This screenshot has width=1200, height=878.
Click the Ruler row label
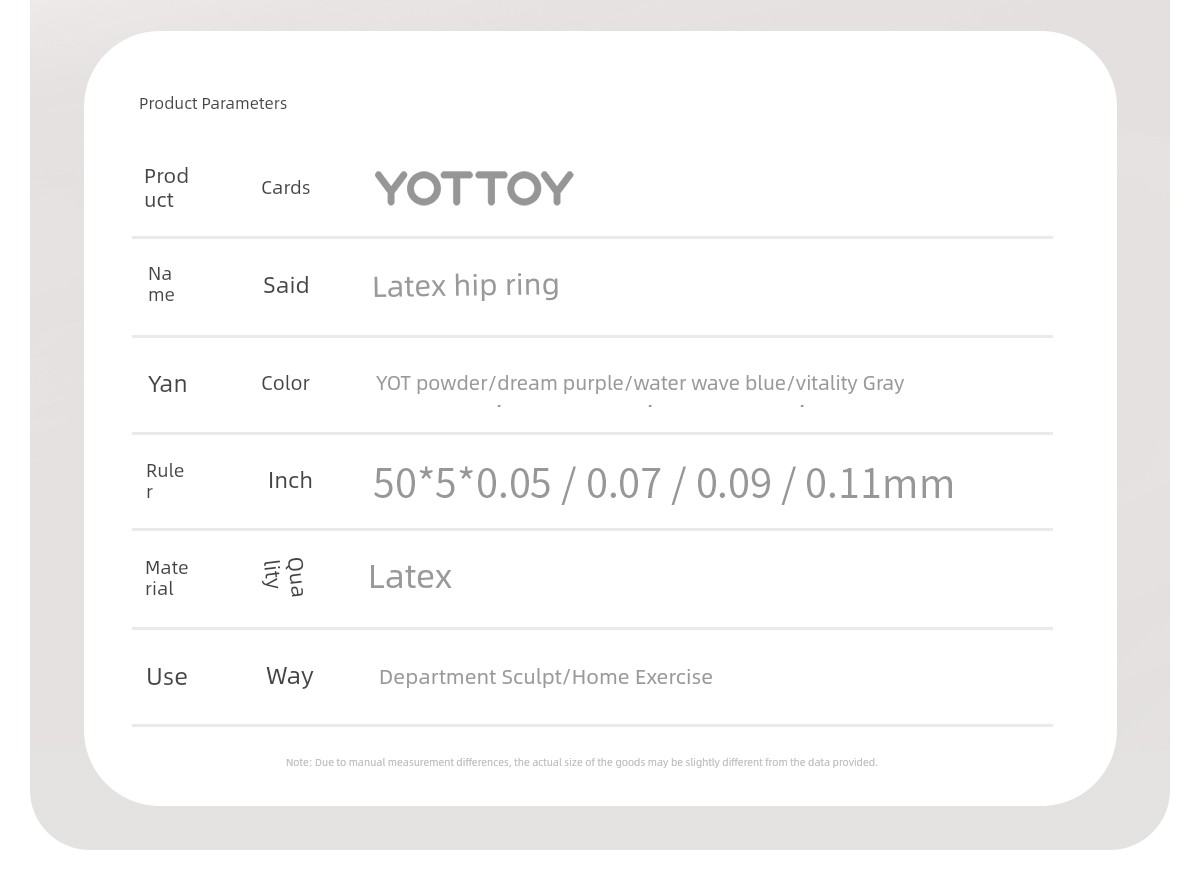(x=165, y=481)
